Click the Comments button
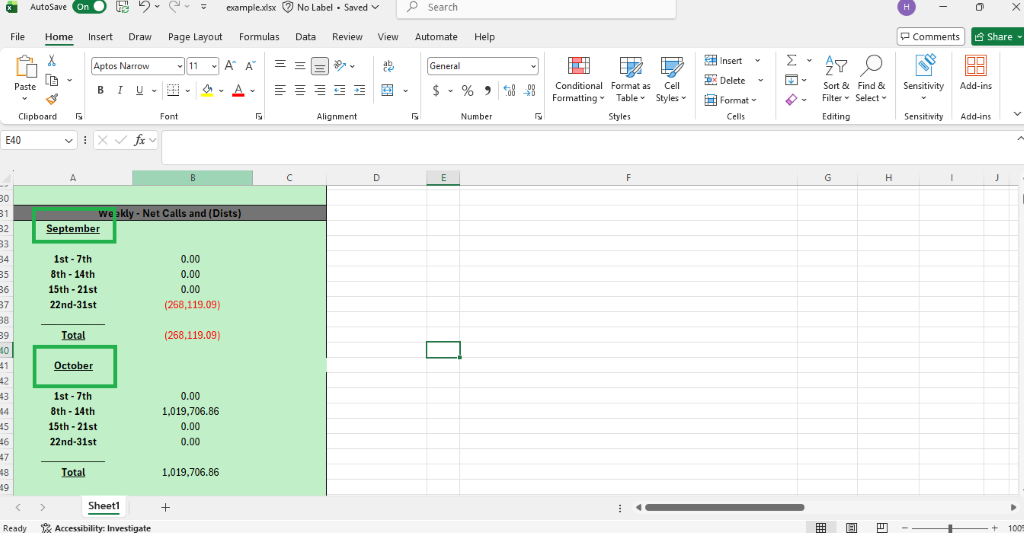Screen dimensions: 1024x533 tap(930, 37)
